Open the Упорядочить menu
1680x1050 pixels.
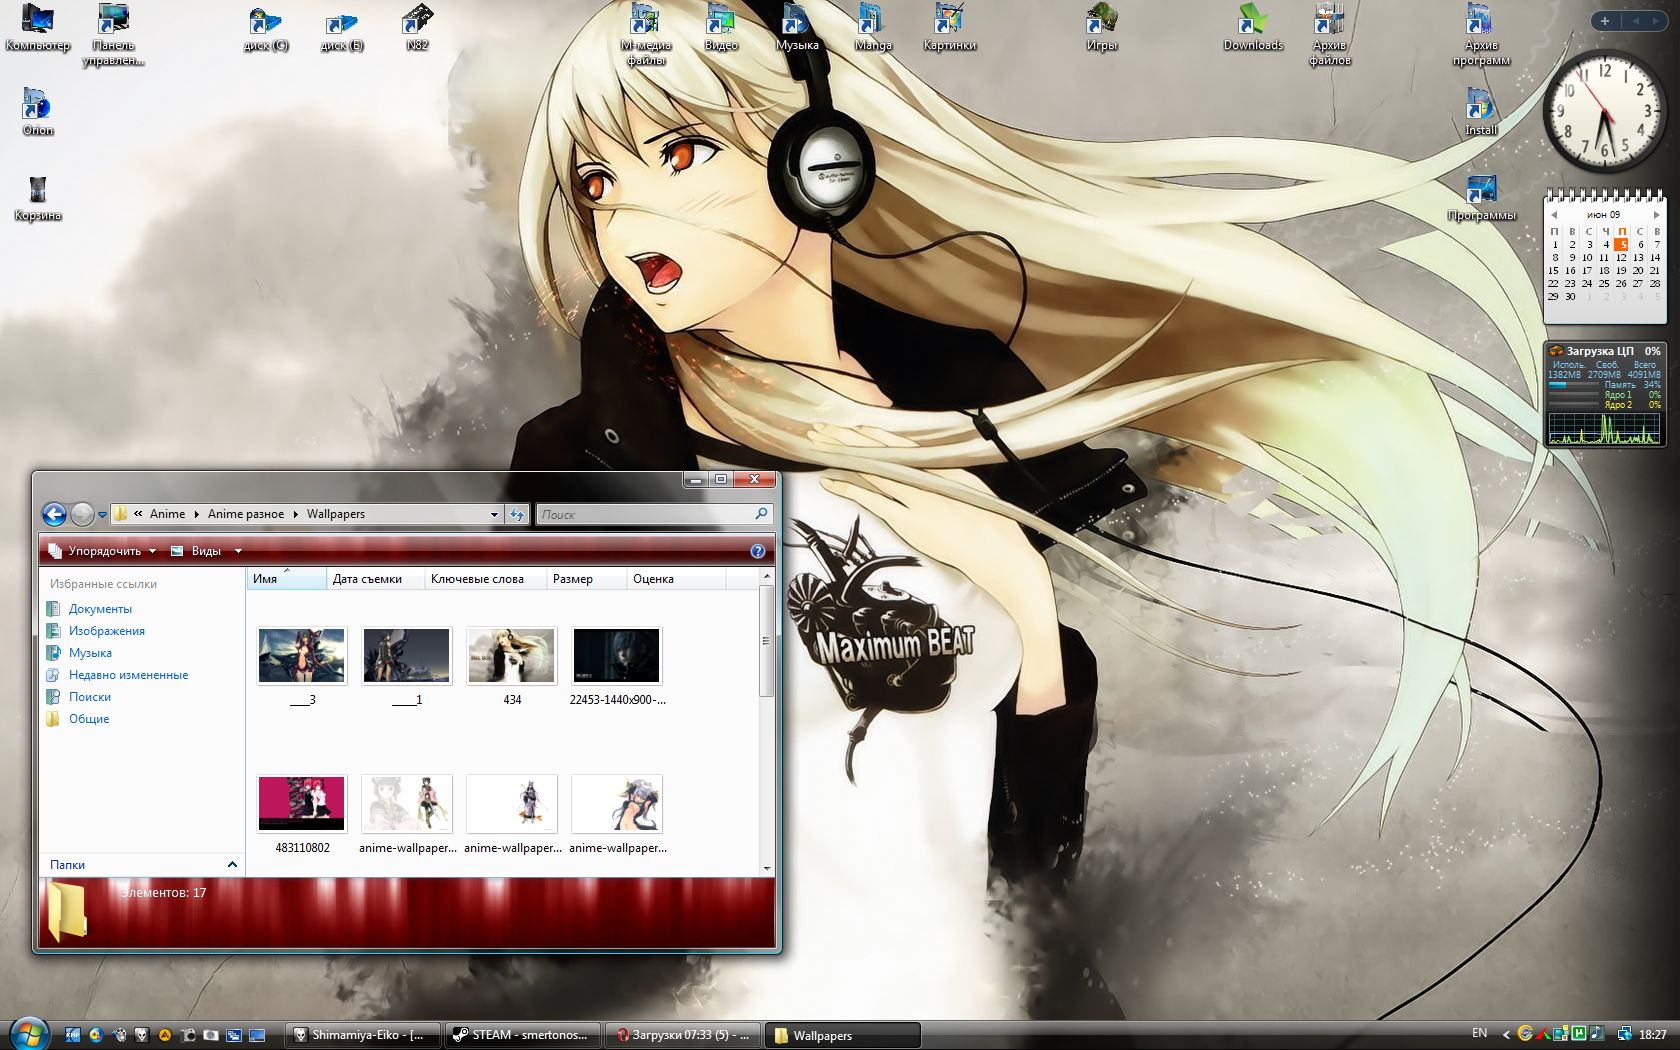[102, 551]
